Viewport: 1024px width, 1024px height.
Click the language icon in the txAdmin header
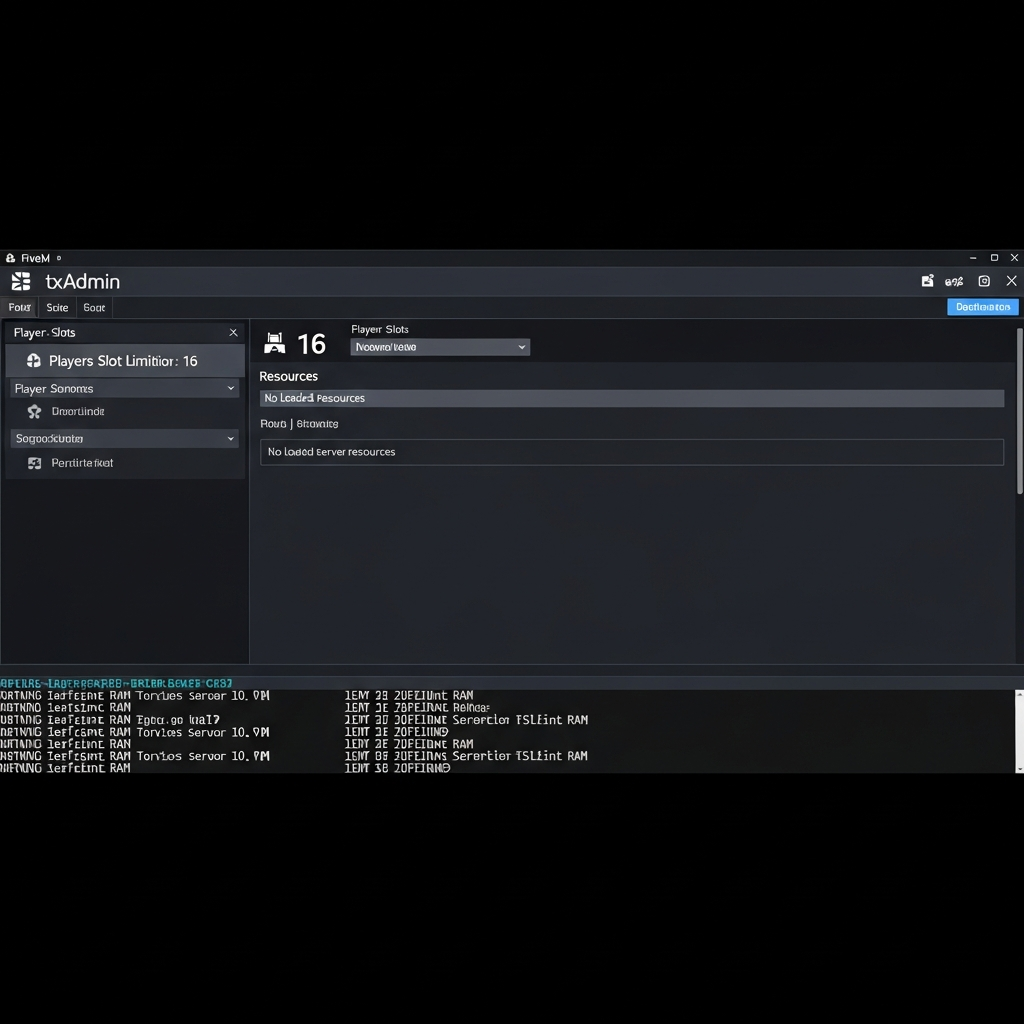coord(952,281)
